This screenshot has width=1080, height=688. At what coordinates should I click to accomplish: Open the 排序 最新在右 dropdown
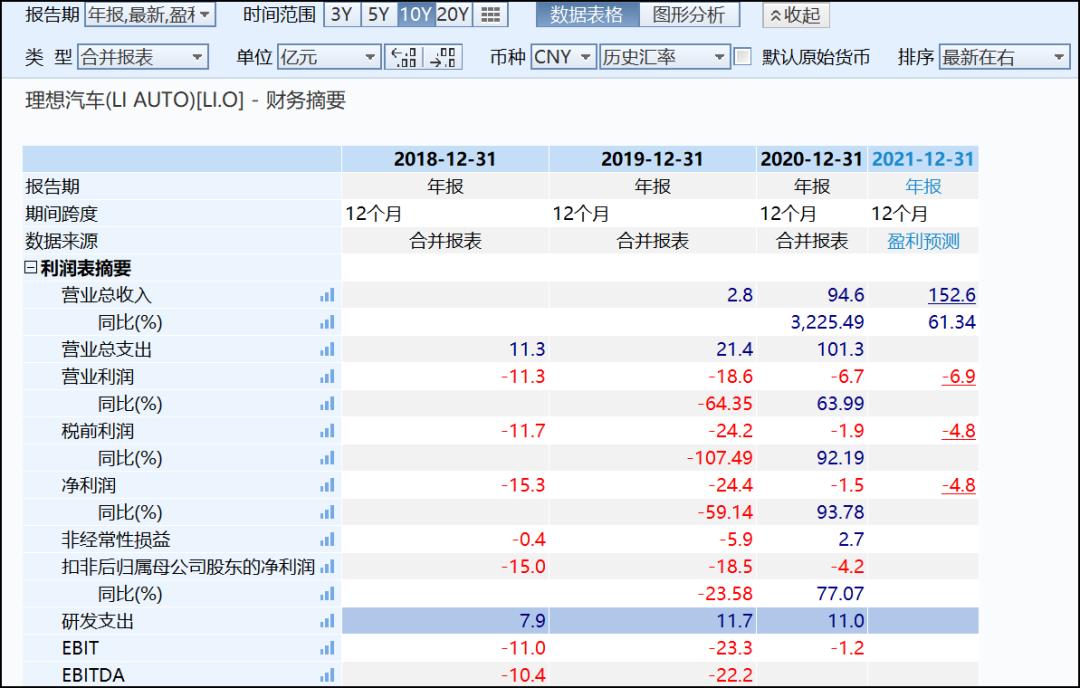[x=1004, y=57]
